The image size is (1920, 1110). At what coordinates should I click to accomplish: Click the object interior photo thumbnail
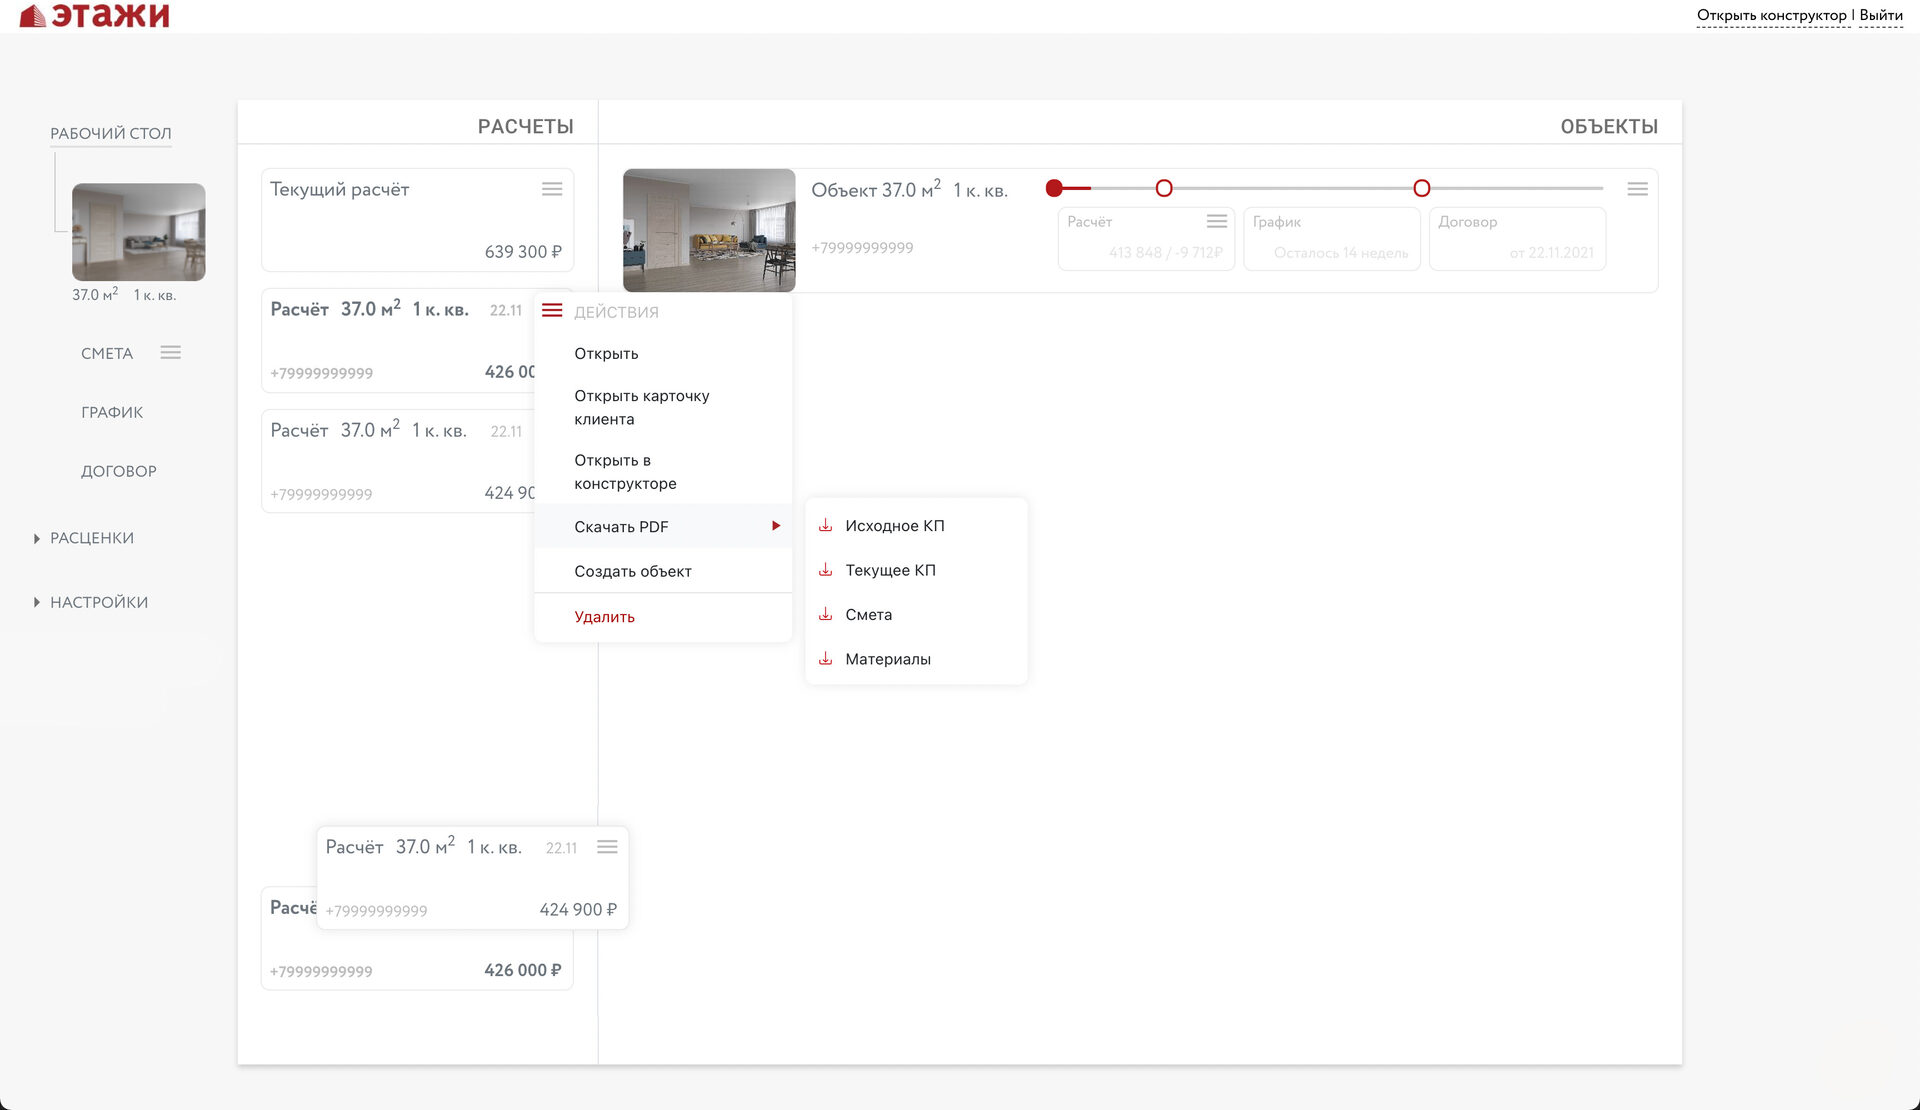[x=709, y=230]
